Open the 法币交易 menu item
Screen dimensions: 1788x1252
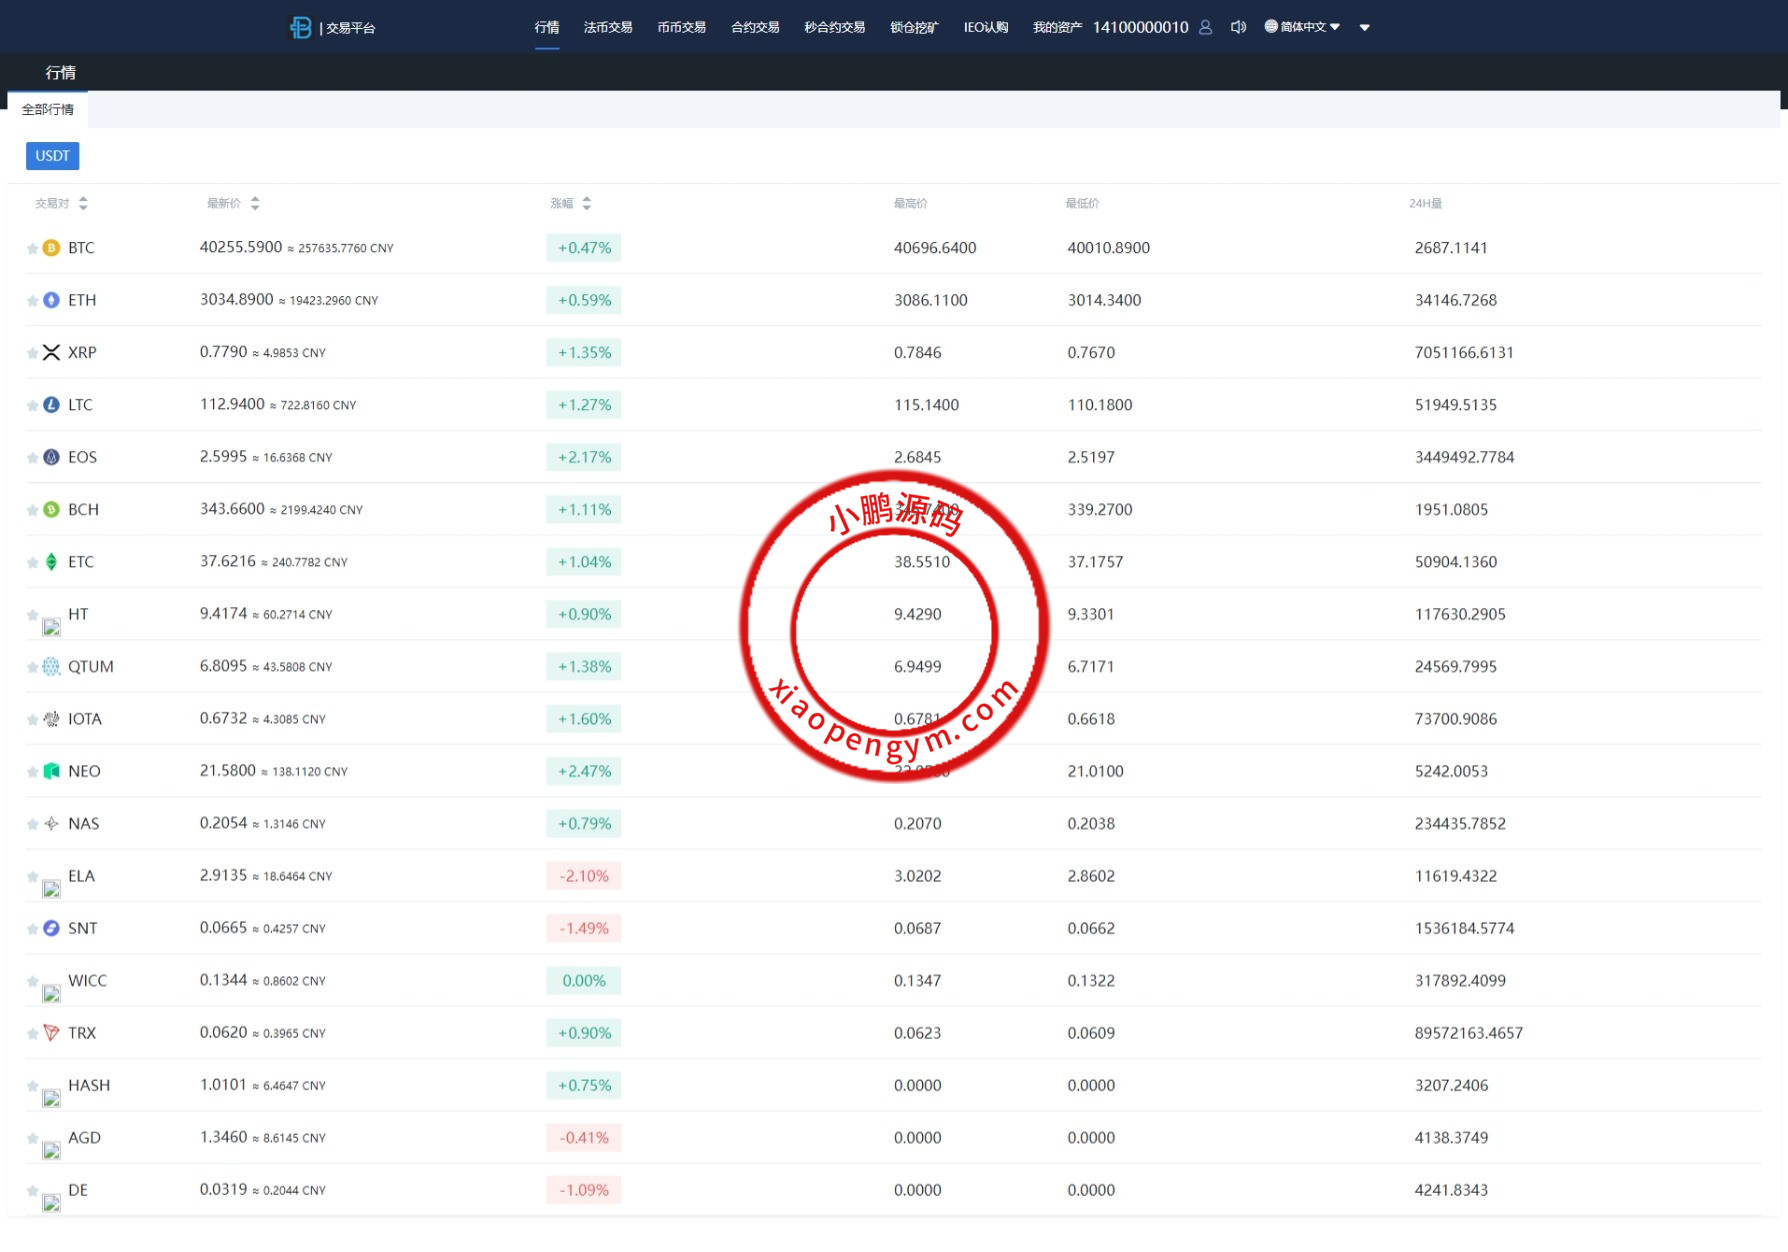click(x=607, y=27)
